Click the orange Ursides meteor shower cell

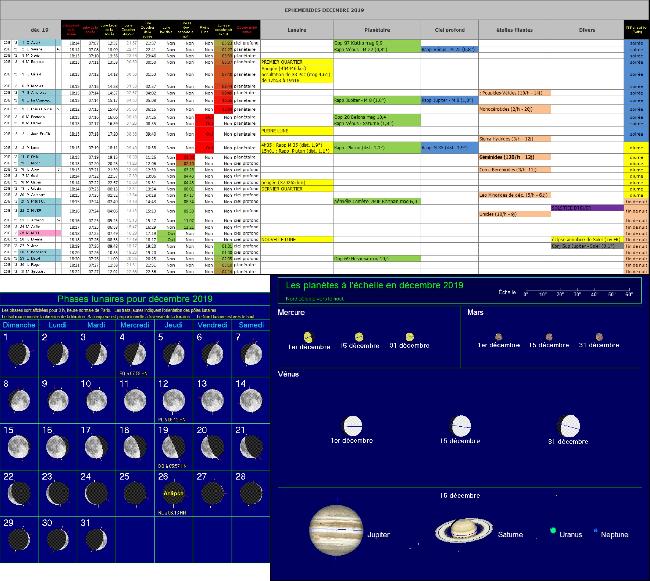tap(514, 214)
